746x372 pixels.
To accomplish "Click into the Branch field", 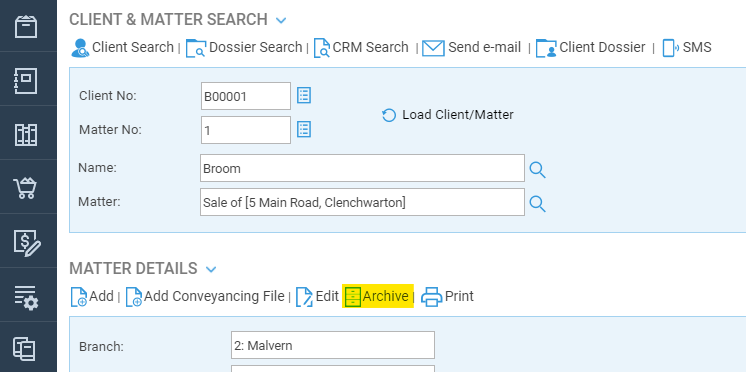I will coord(333,345).
